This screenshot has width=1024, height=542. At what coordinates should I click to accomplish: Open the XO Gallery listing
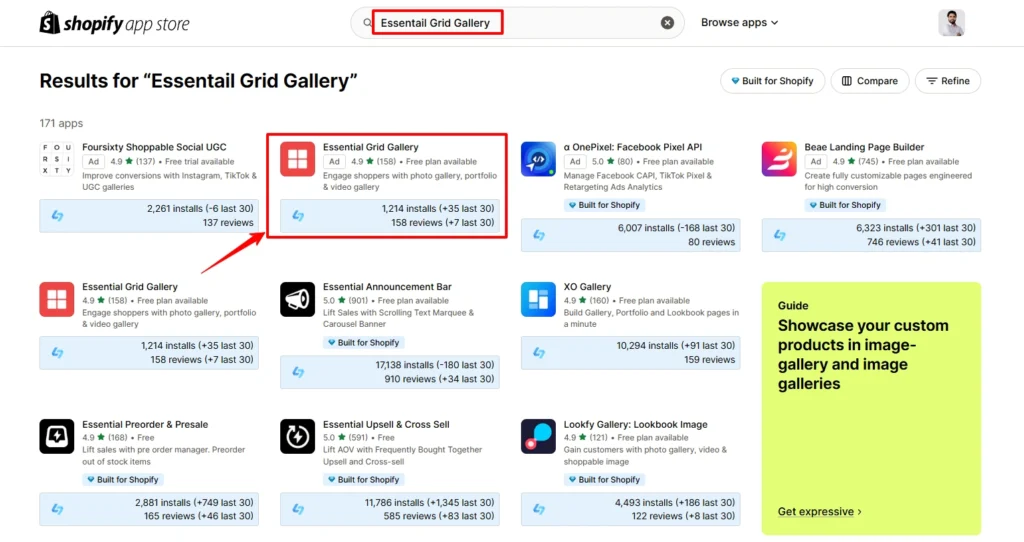(x=587, y=287)
